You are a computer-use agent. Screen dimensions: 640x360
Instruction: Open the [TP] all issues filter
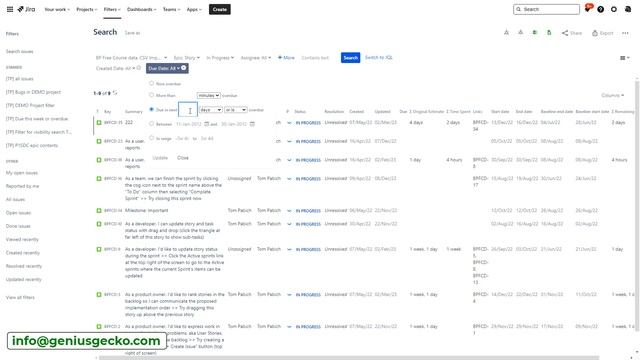[x=20, y=79]
